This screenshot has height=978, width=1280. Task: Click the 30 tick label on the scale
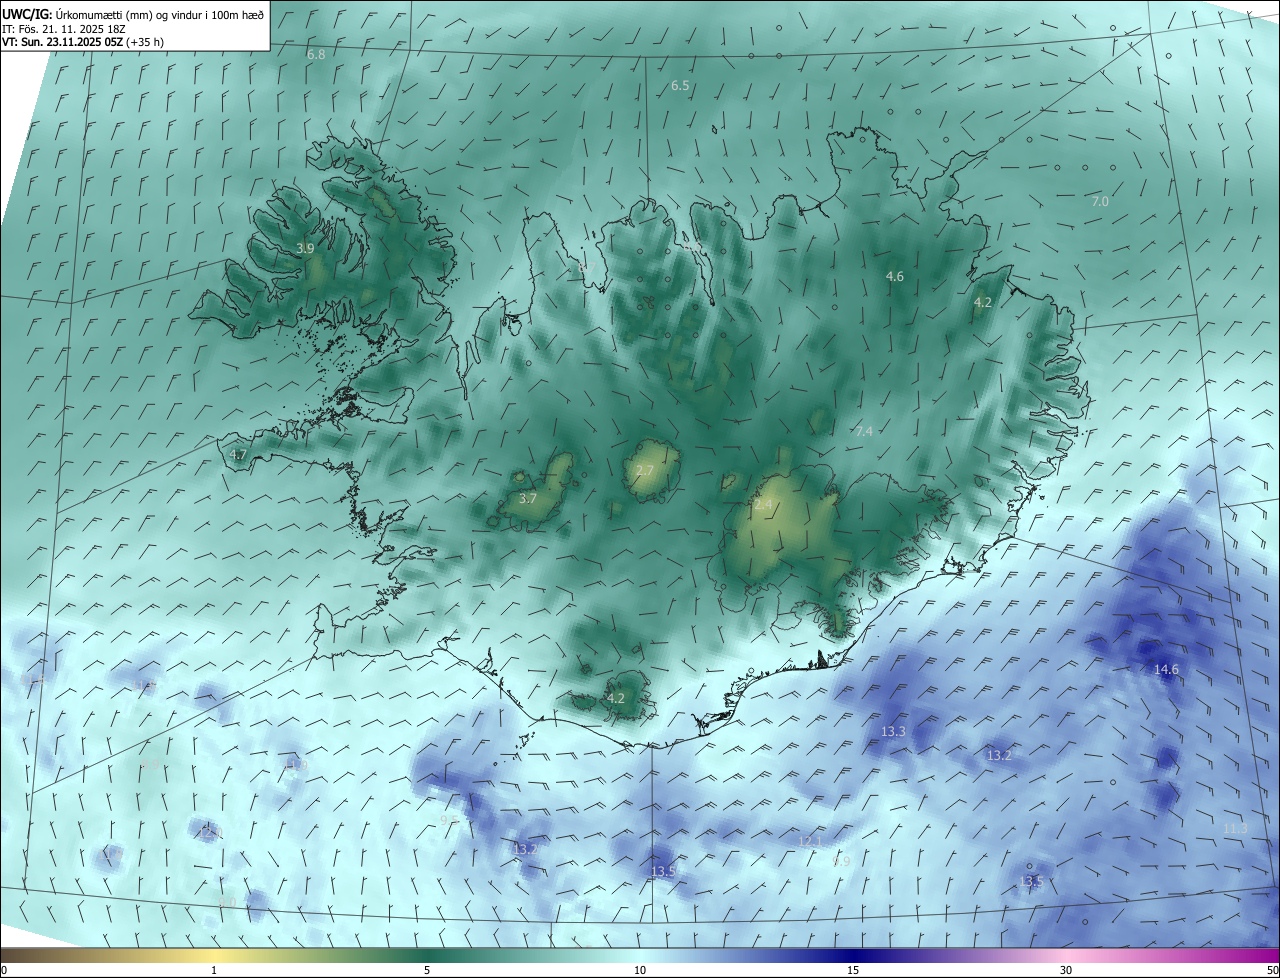(1066, 970)
